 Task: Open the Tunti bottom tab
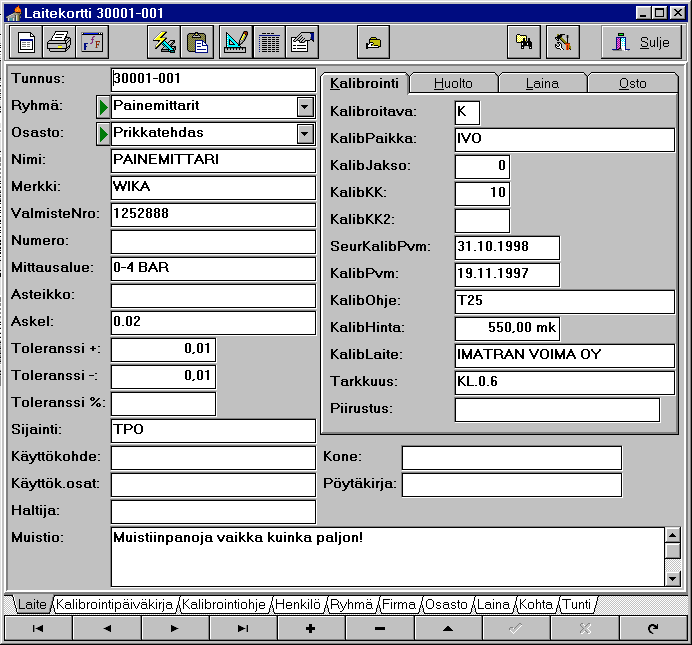[x=577, y=604]
